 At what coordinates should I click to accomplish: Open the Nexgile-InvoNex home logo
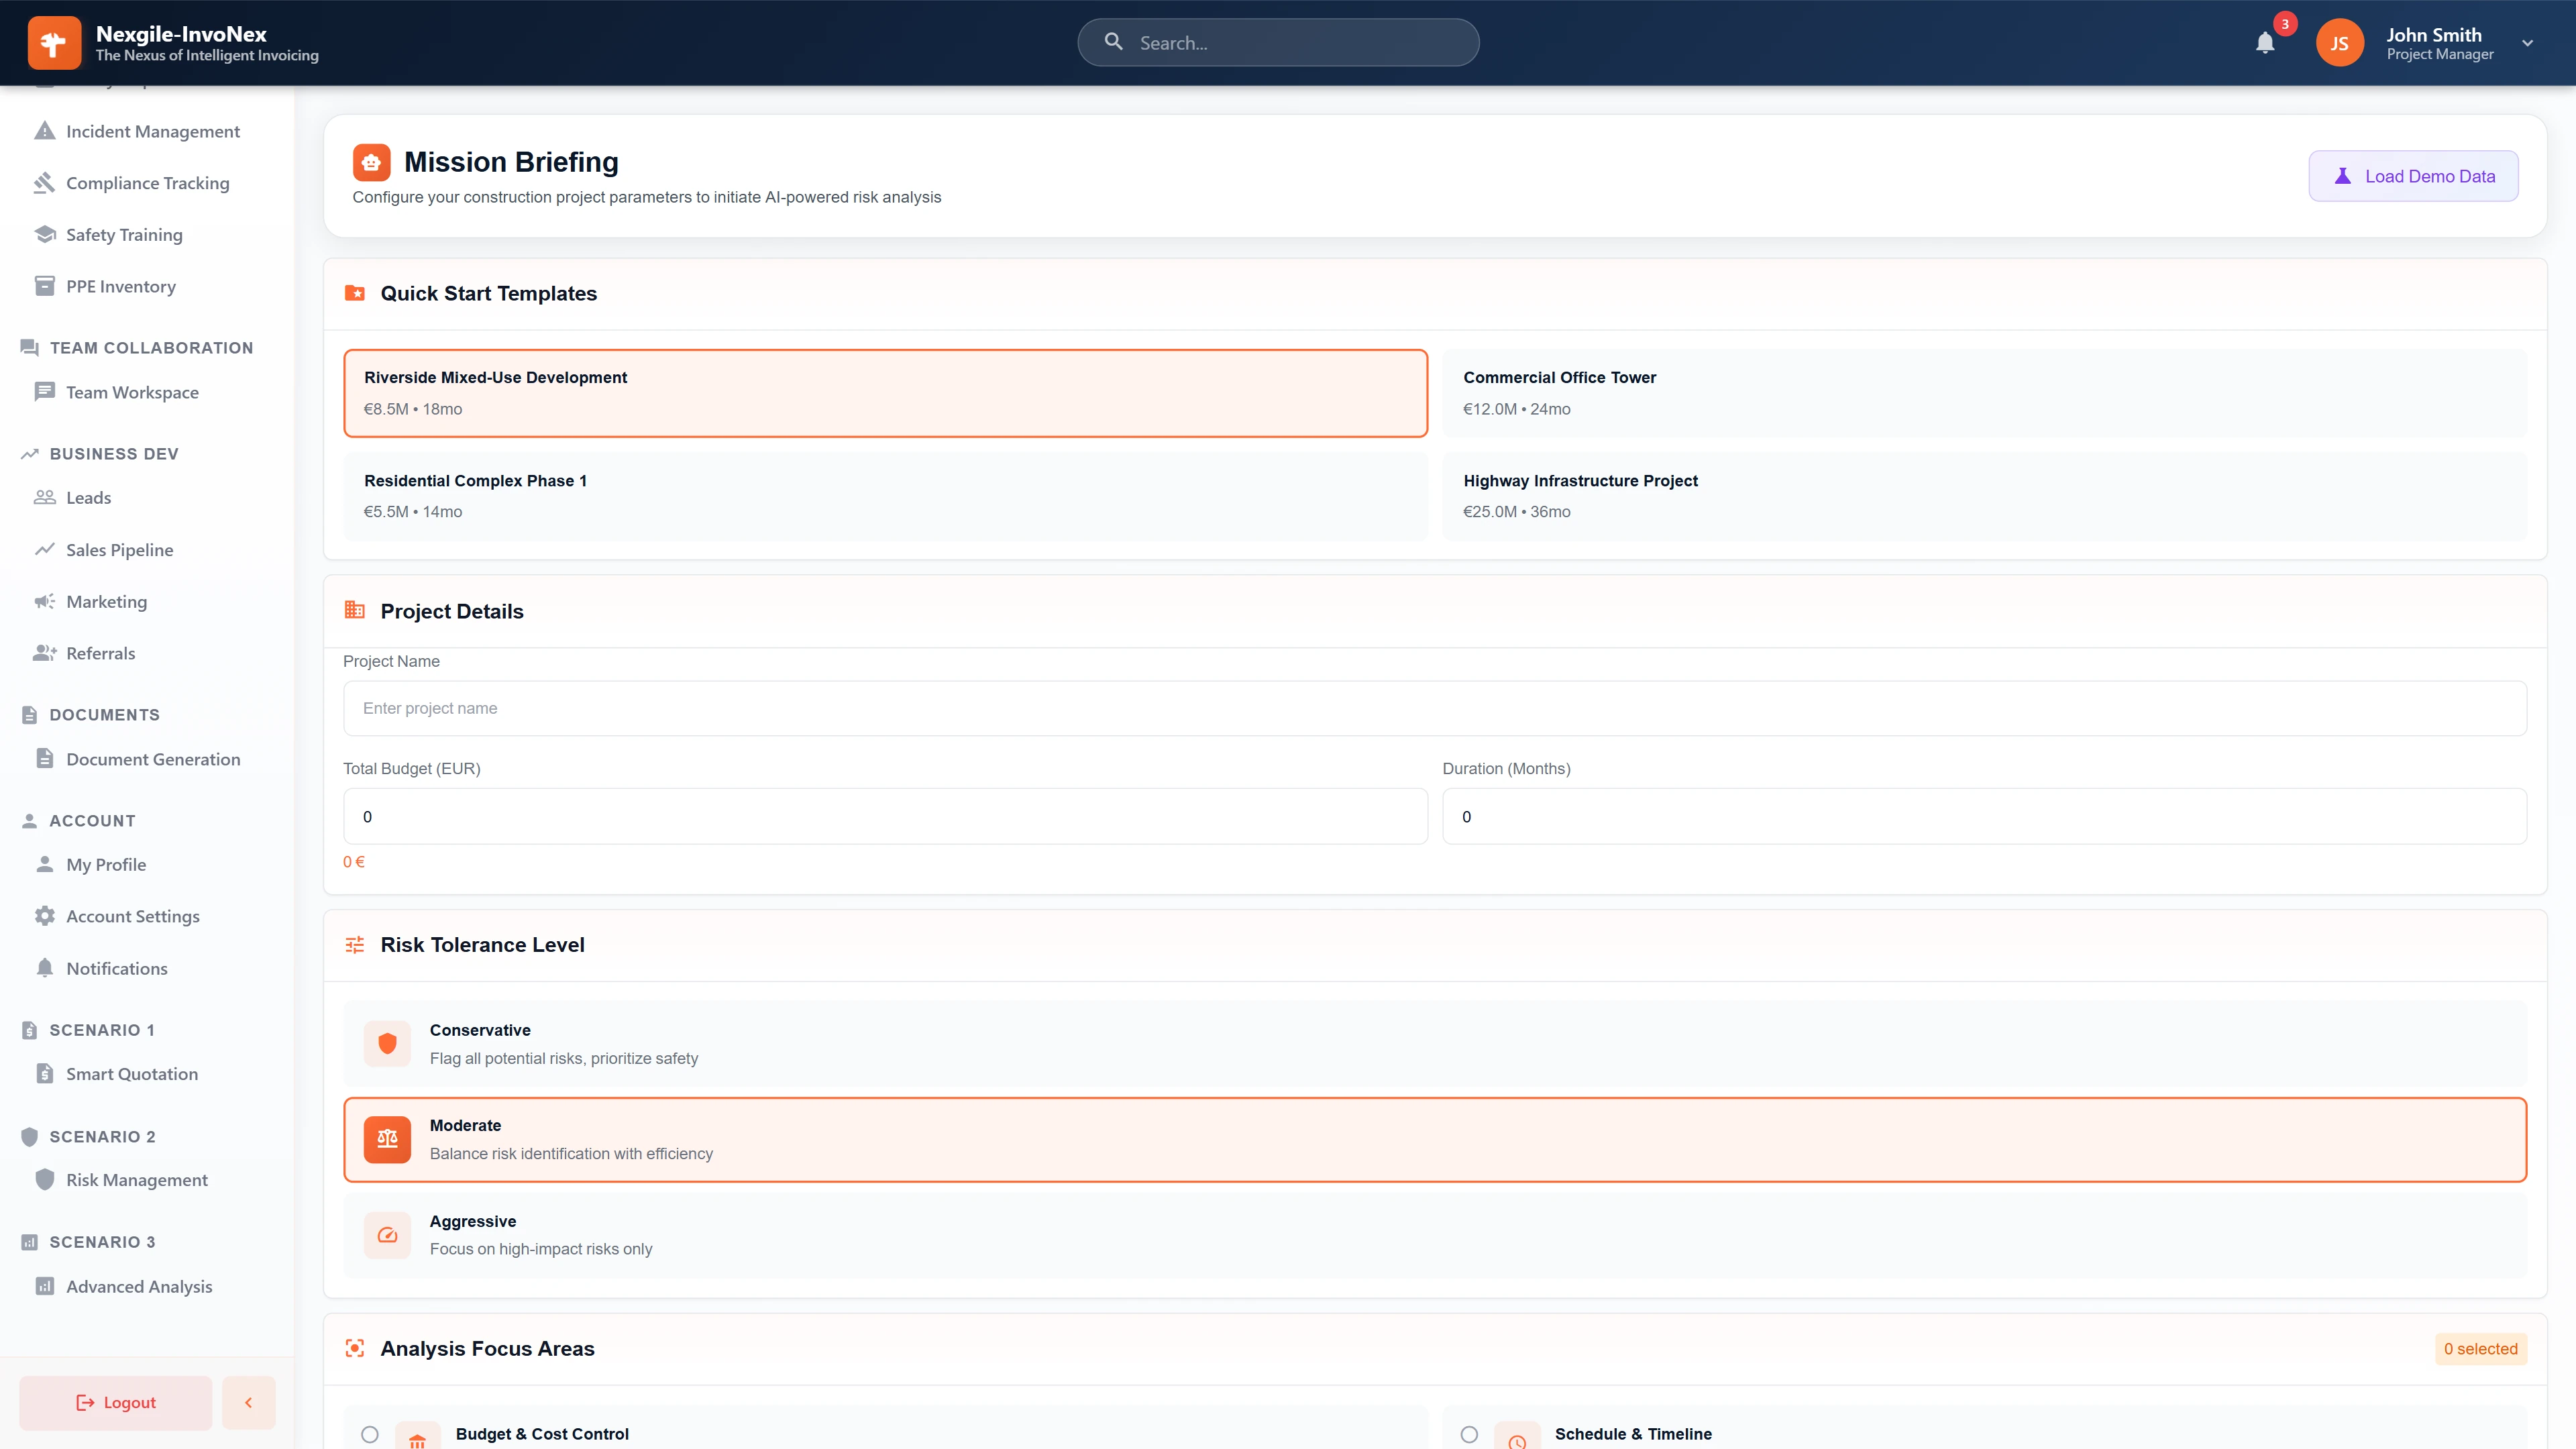[x=55, y=42]
